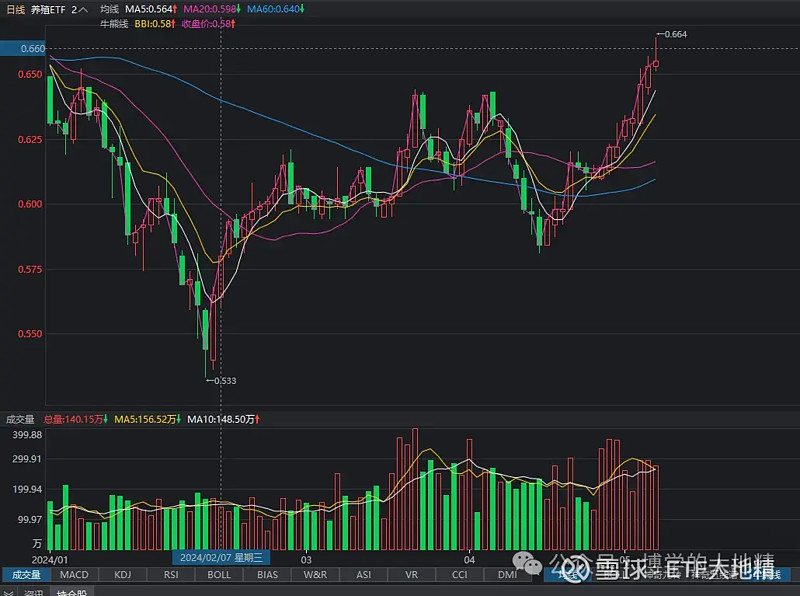Click the green down arrow beside MA20:0.598
800x596 pixels.
point(239,8)
